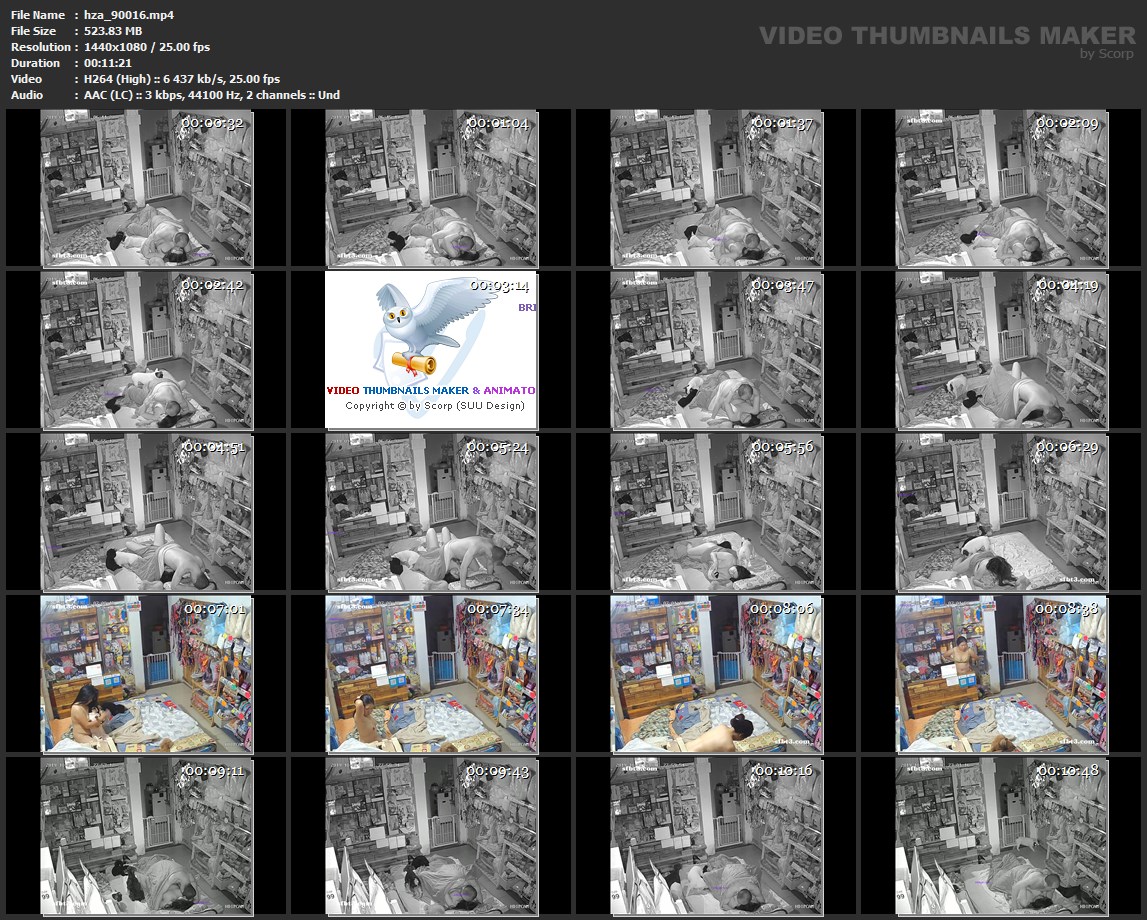
Task: Click the "by Scorp" text in header
Action: click(1107, 54)
